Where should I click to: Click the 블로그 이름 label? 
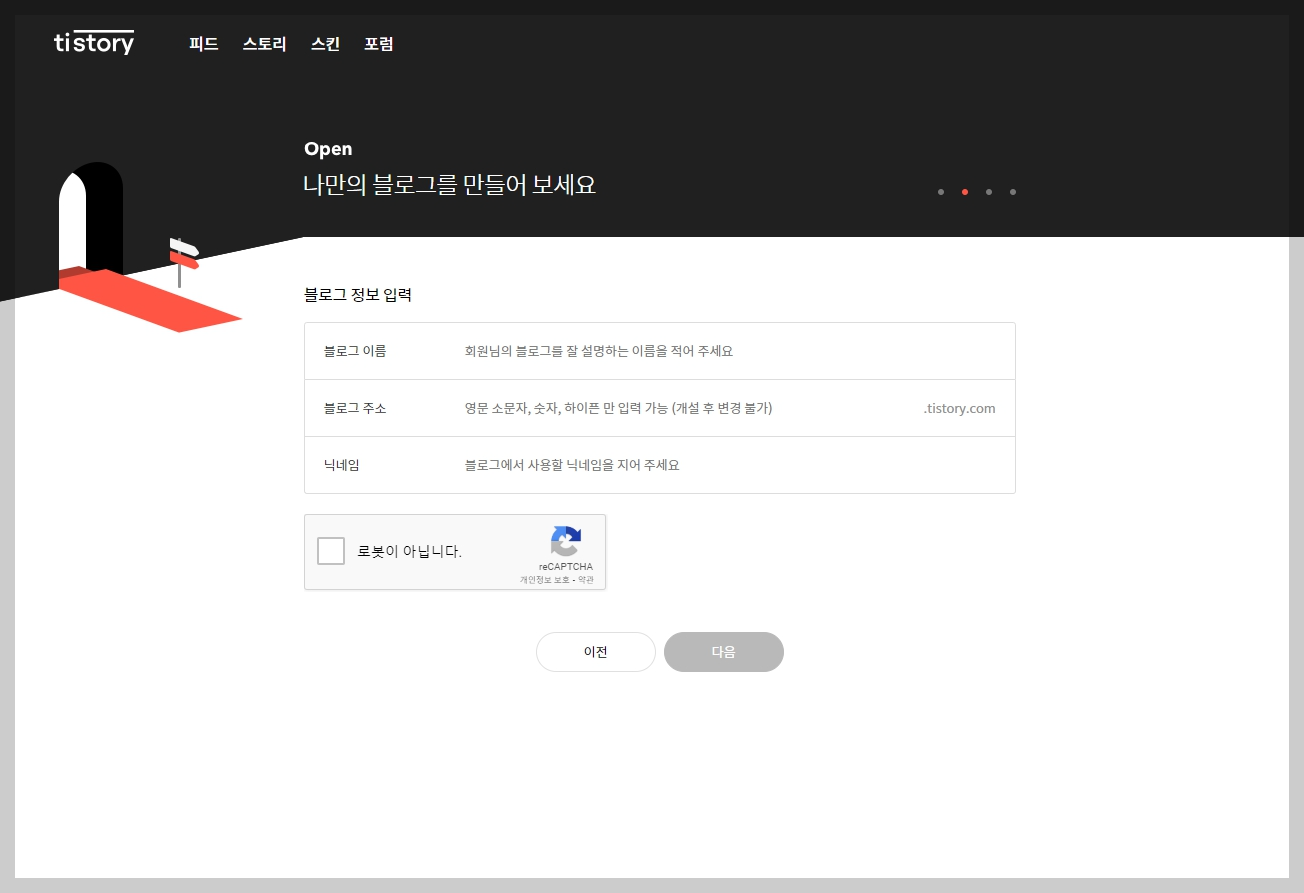pyautogui.click(x=355, y=351)
